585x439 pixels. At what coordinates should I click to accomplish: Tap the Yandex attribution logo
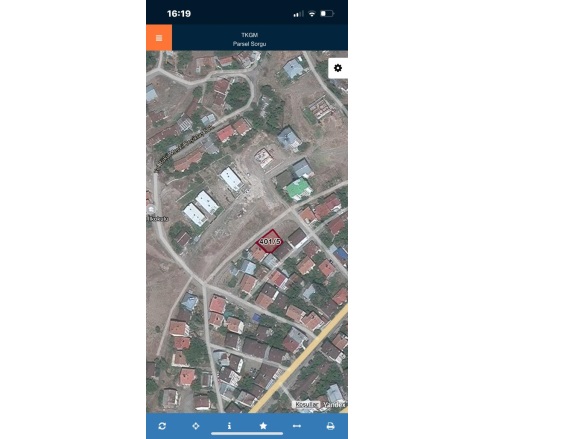(334, 405)
